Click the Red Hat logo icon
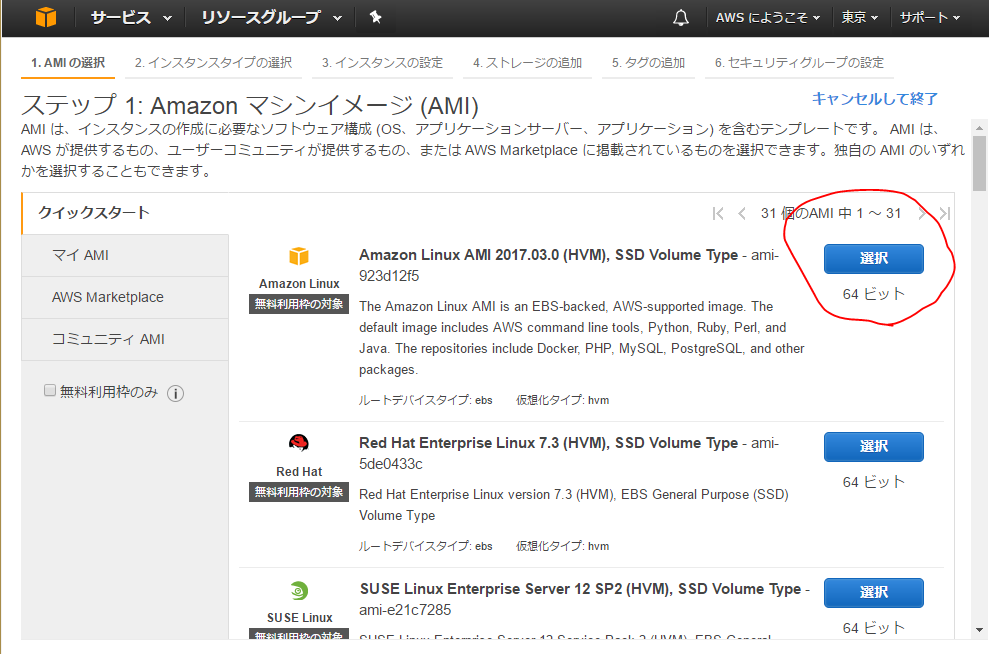Viewport: 989px width, 654px height. click(299, 443)
